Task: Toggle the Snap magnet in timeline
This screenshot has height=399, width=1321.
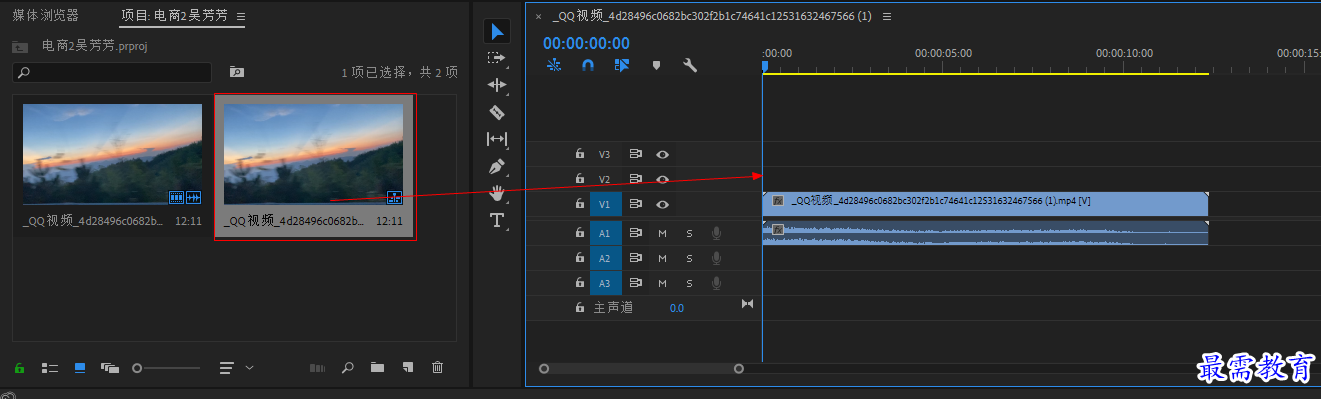Action: (x=588, y=65)
